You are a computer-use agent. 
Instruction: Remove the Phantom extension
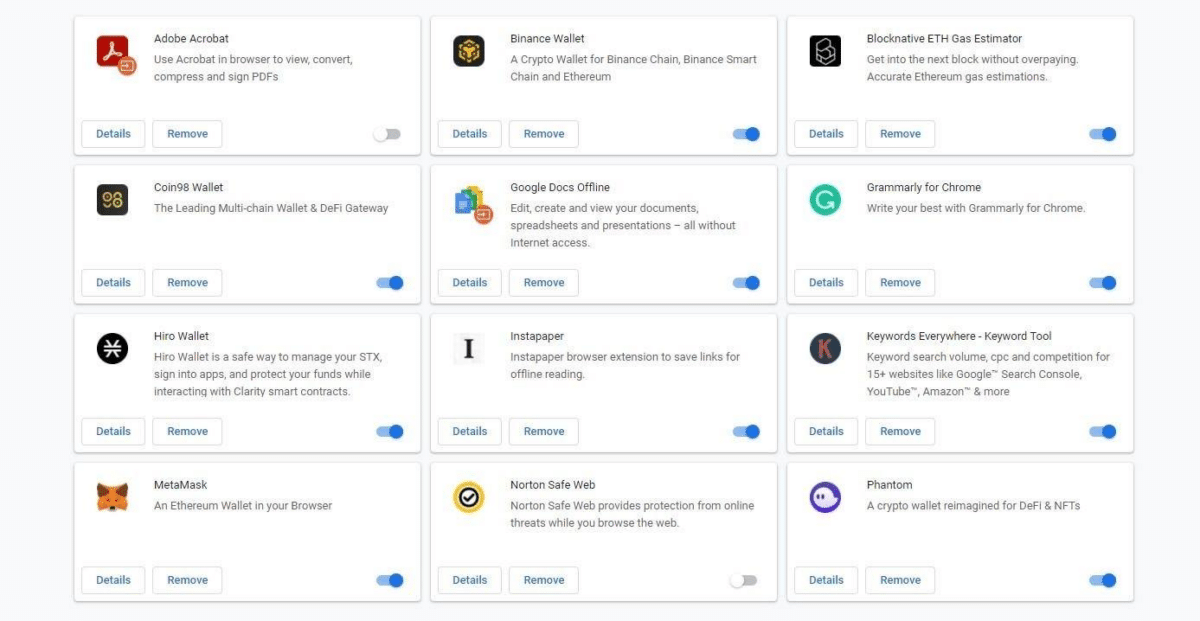point(900,580)
